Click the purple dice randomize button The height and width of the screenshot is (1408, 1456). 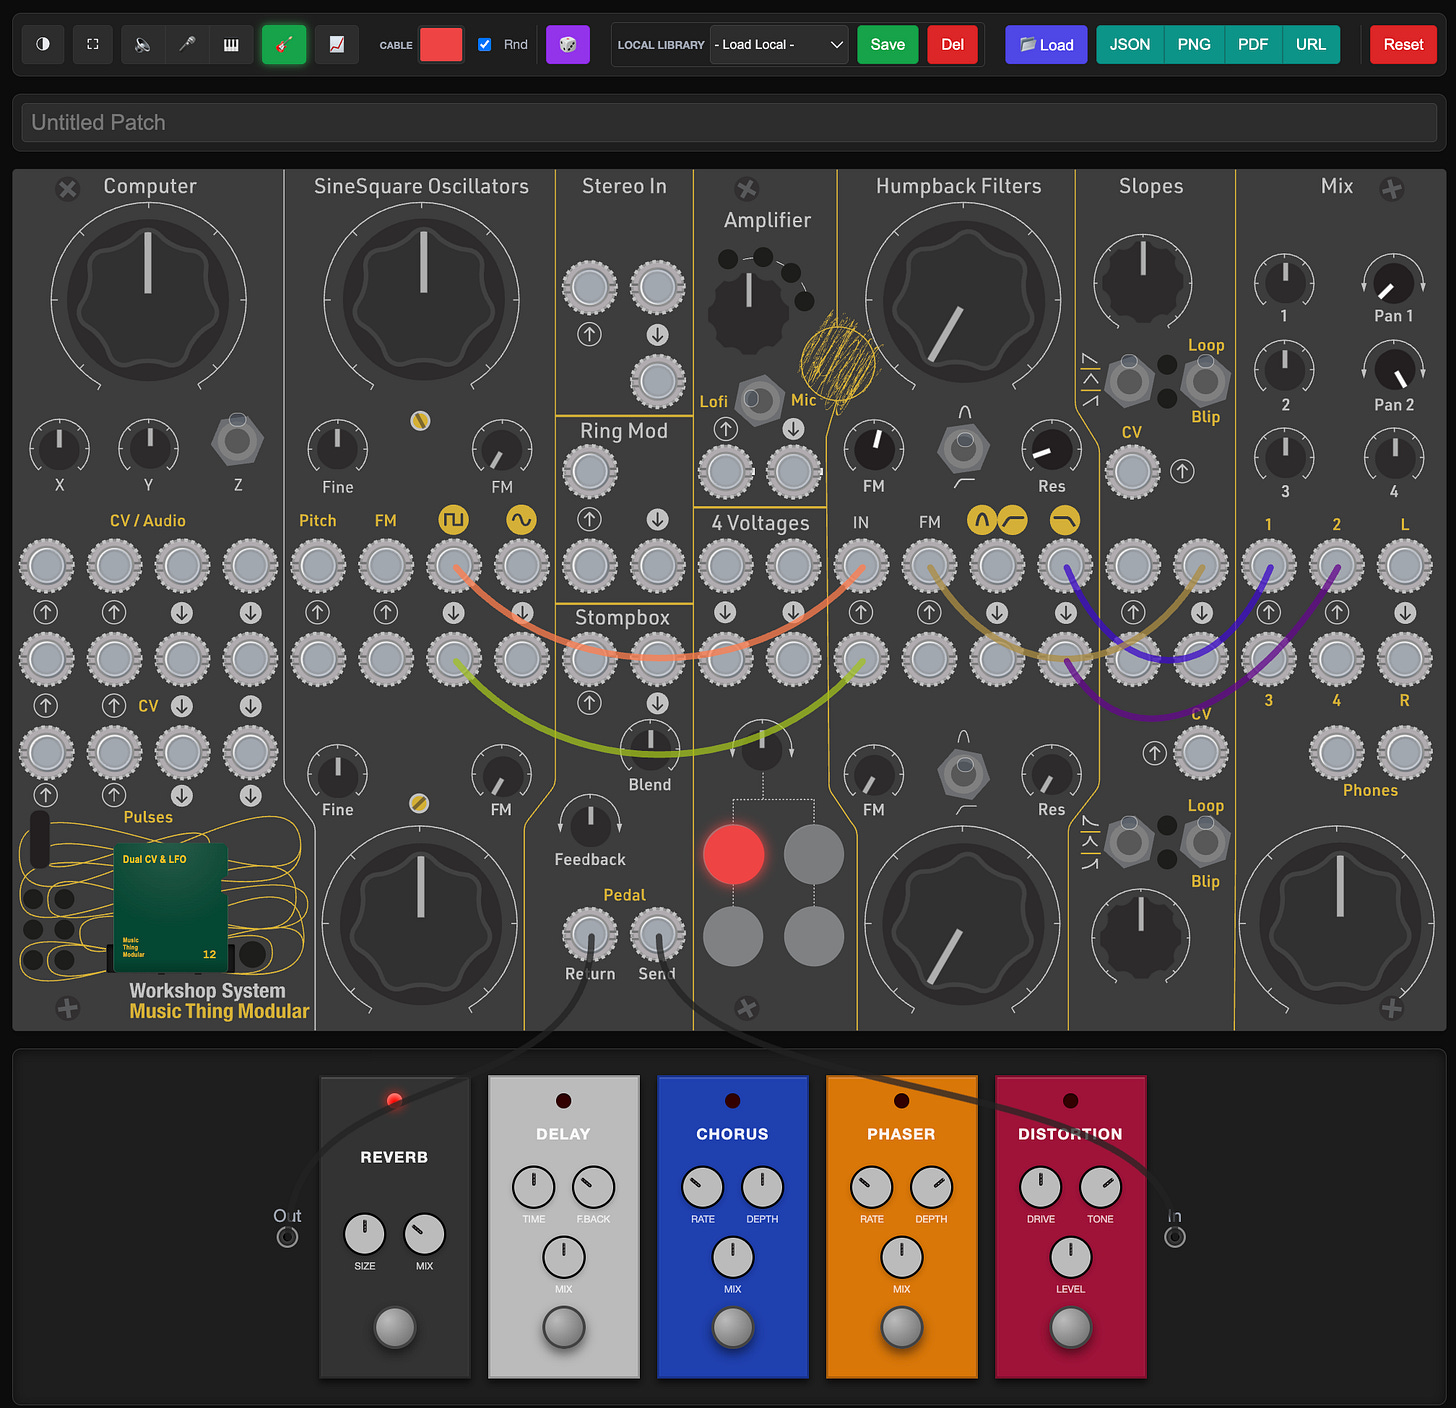point(568,45)
